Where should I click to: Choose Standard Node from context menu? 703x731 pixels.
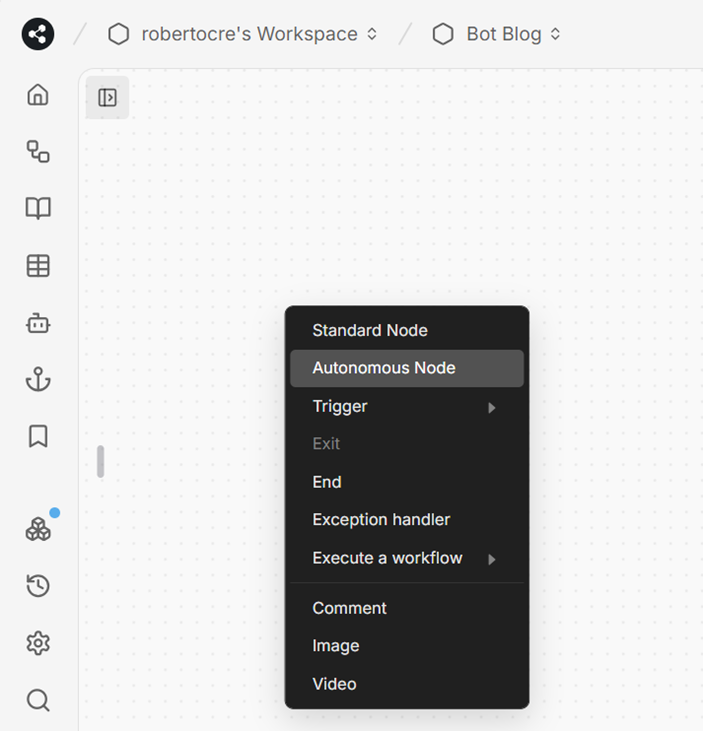(407, 331)
